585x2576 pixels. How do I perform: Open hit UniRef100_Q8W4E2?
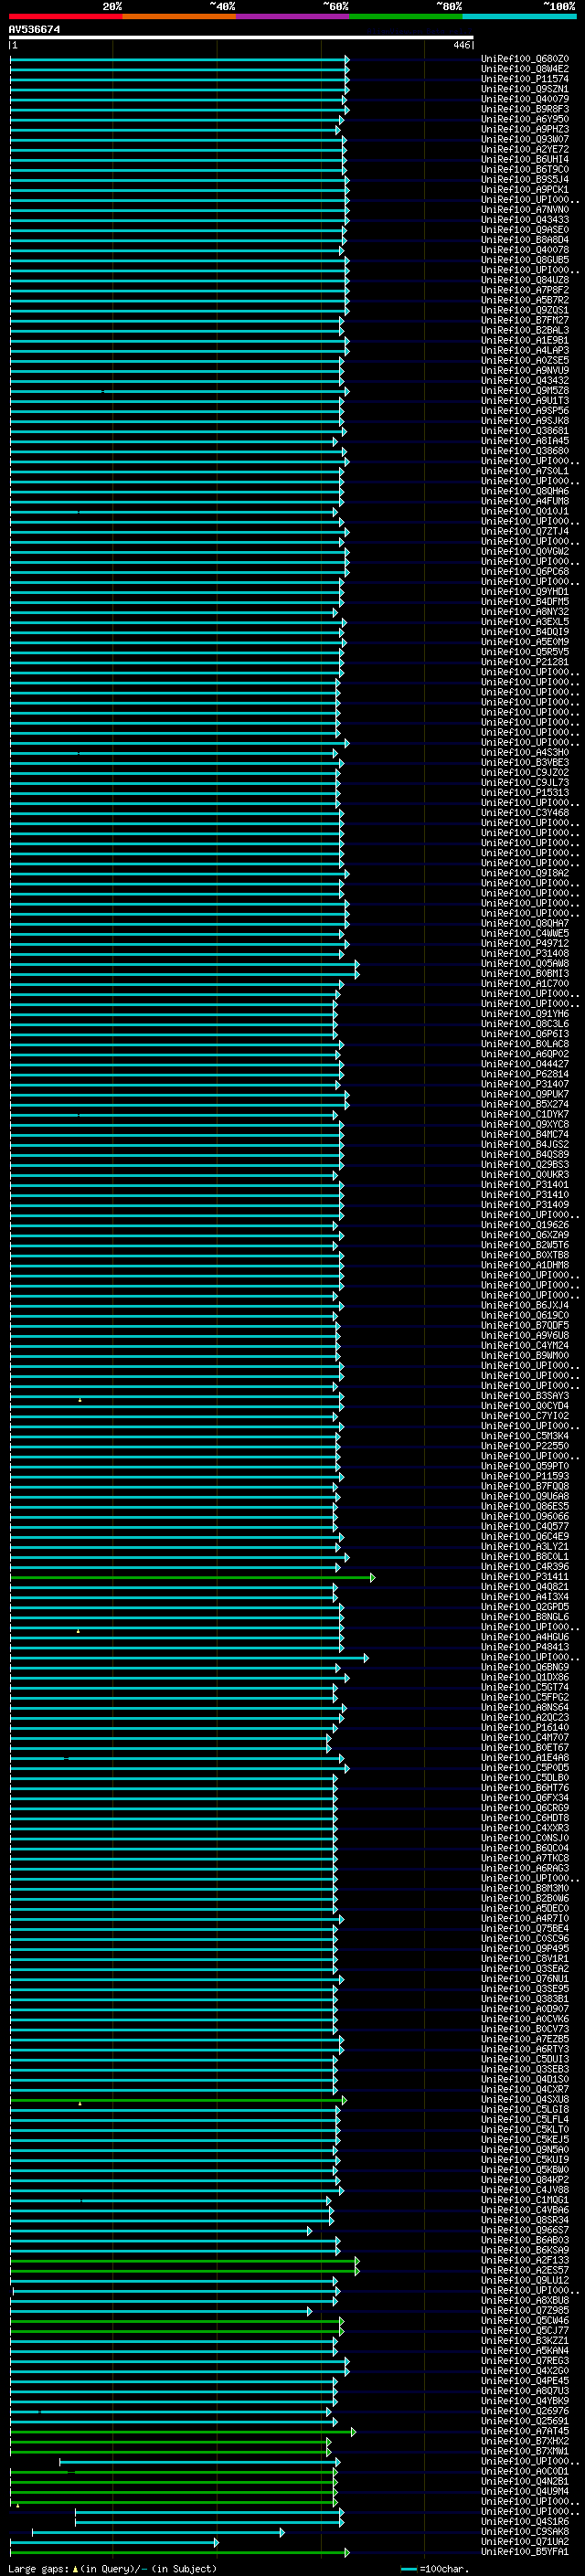525,69
